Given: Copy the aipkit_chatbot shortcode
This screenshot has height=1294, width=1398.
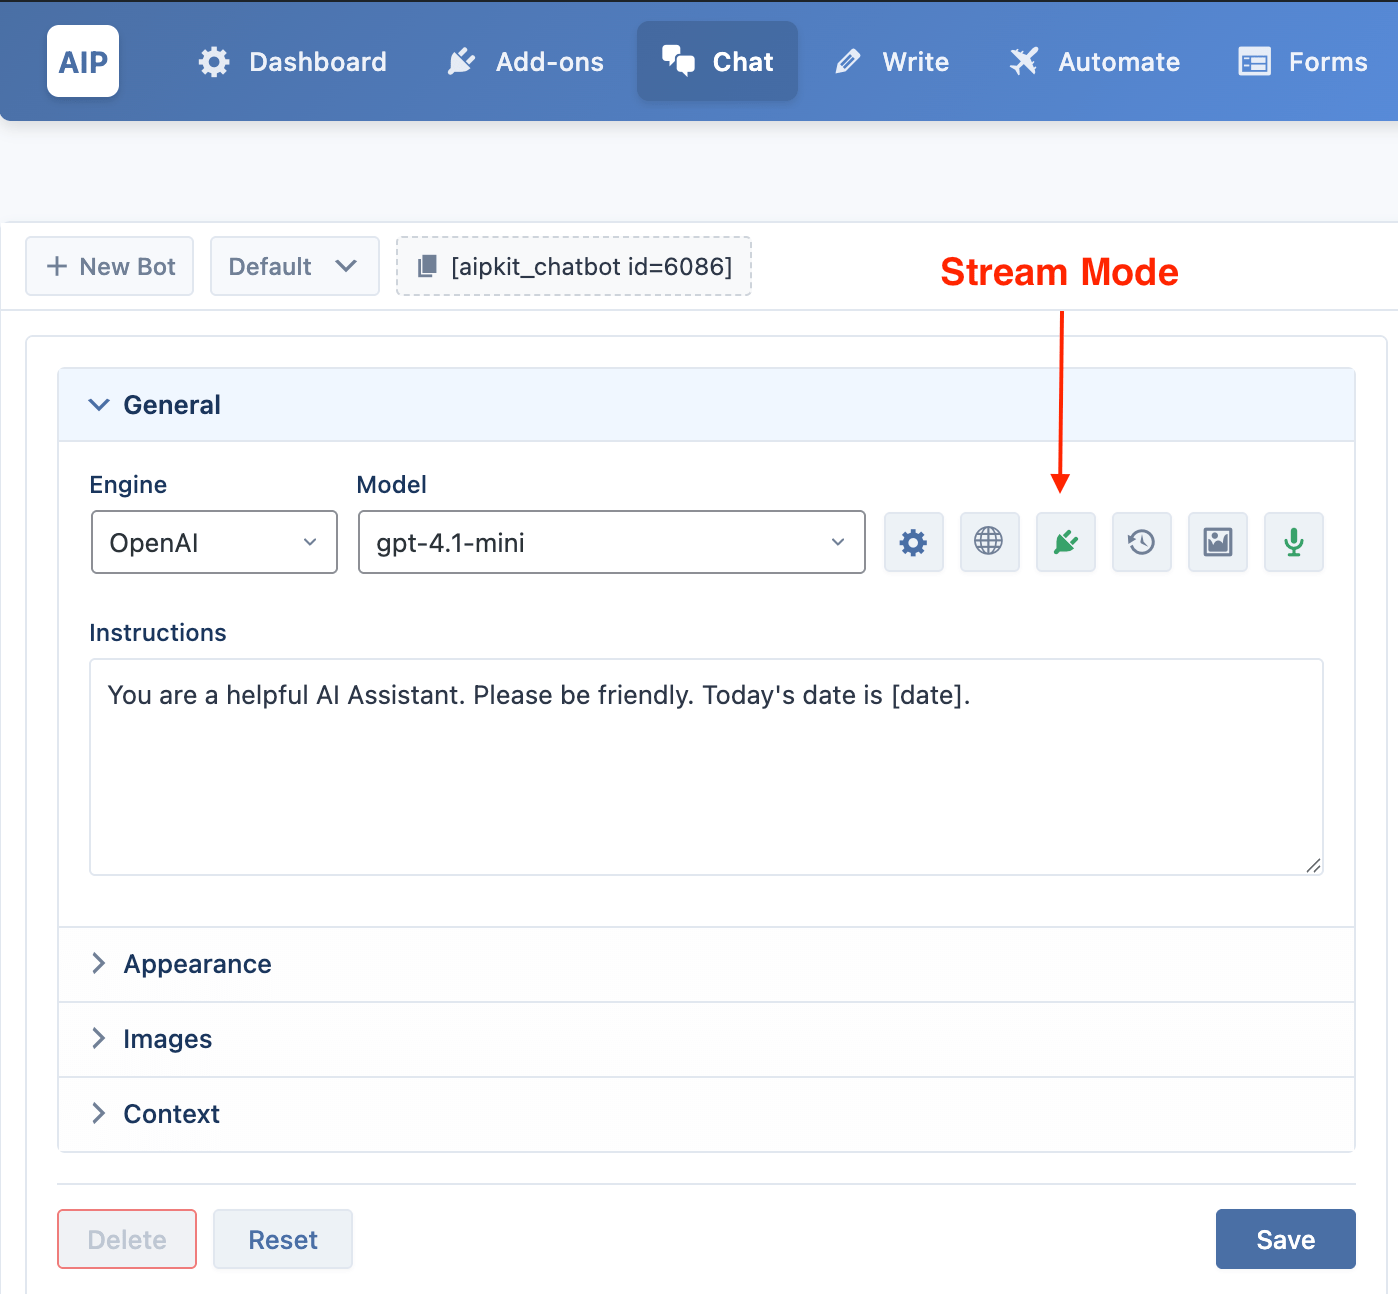Looking at the screenshot, I should coord(574,266).
